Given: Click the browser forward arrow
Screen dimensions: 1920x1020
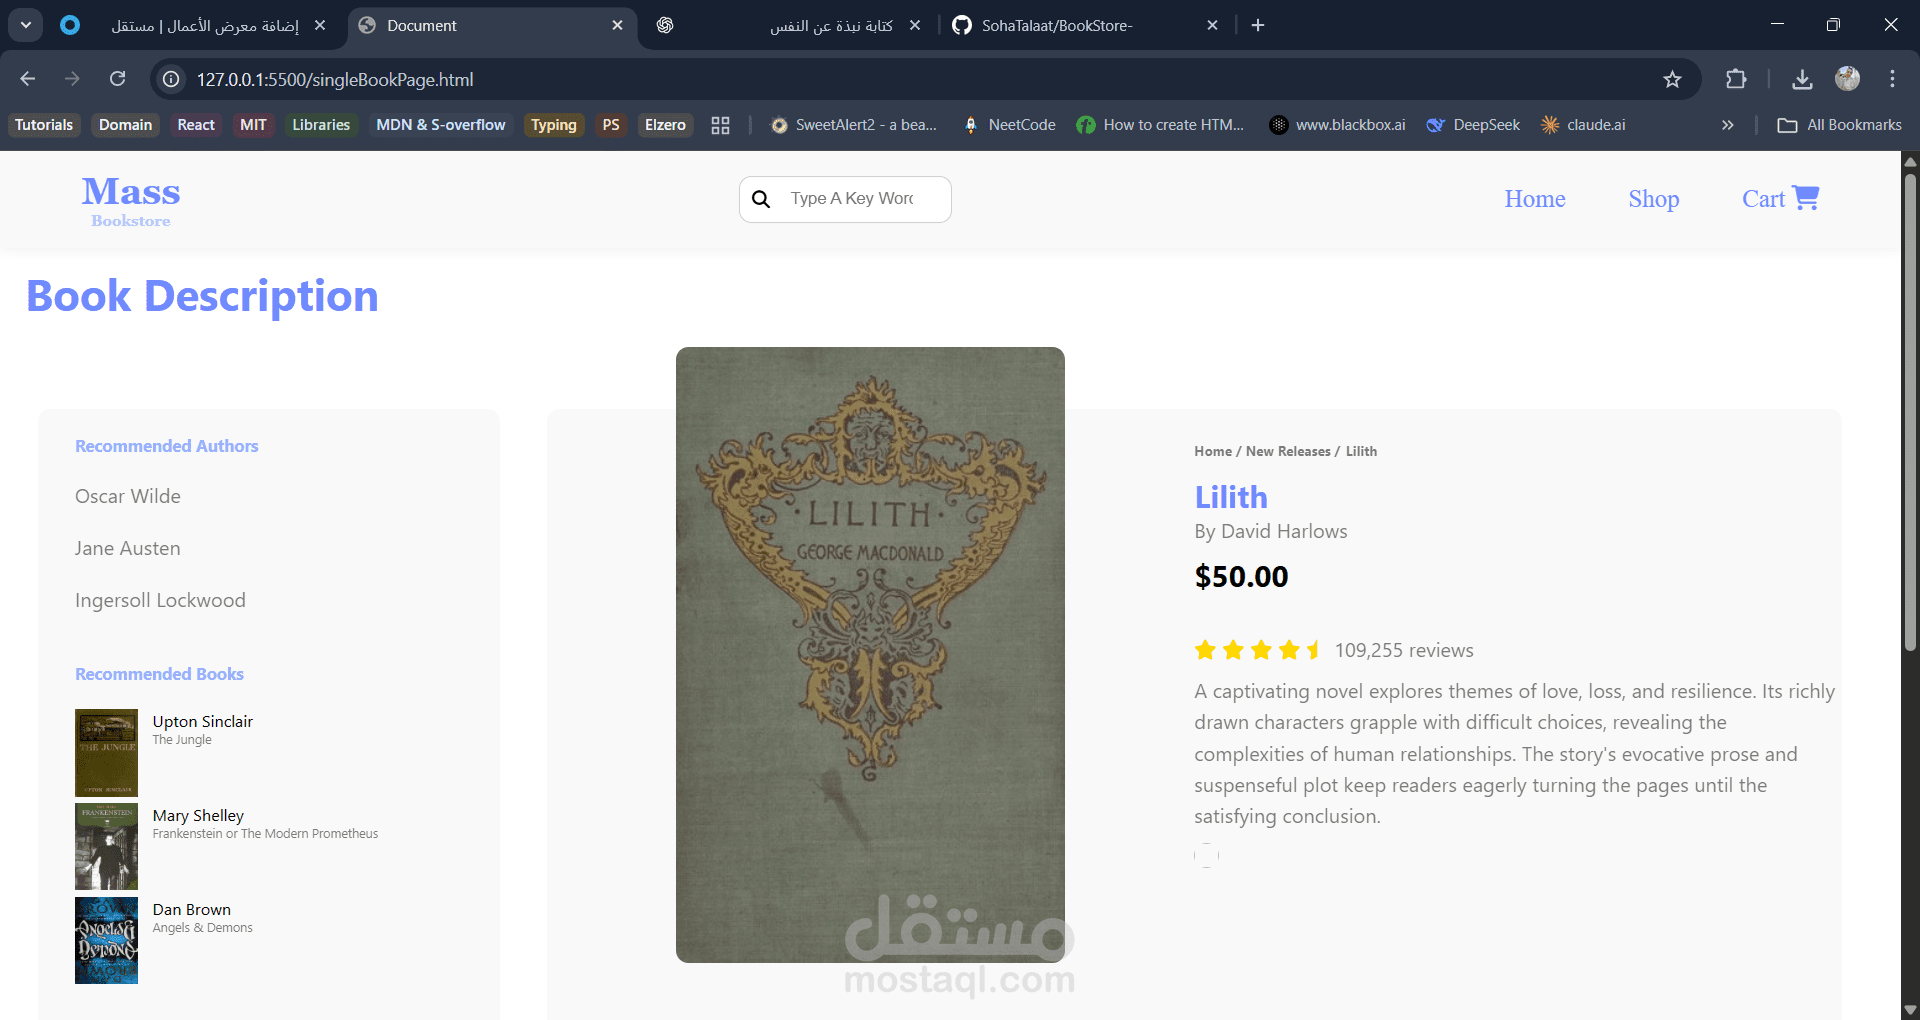Looking at the screenshot, I should click(x=72, y=79).
